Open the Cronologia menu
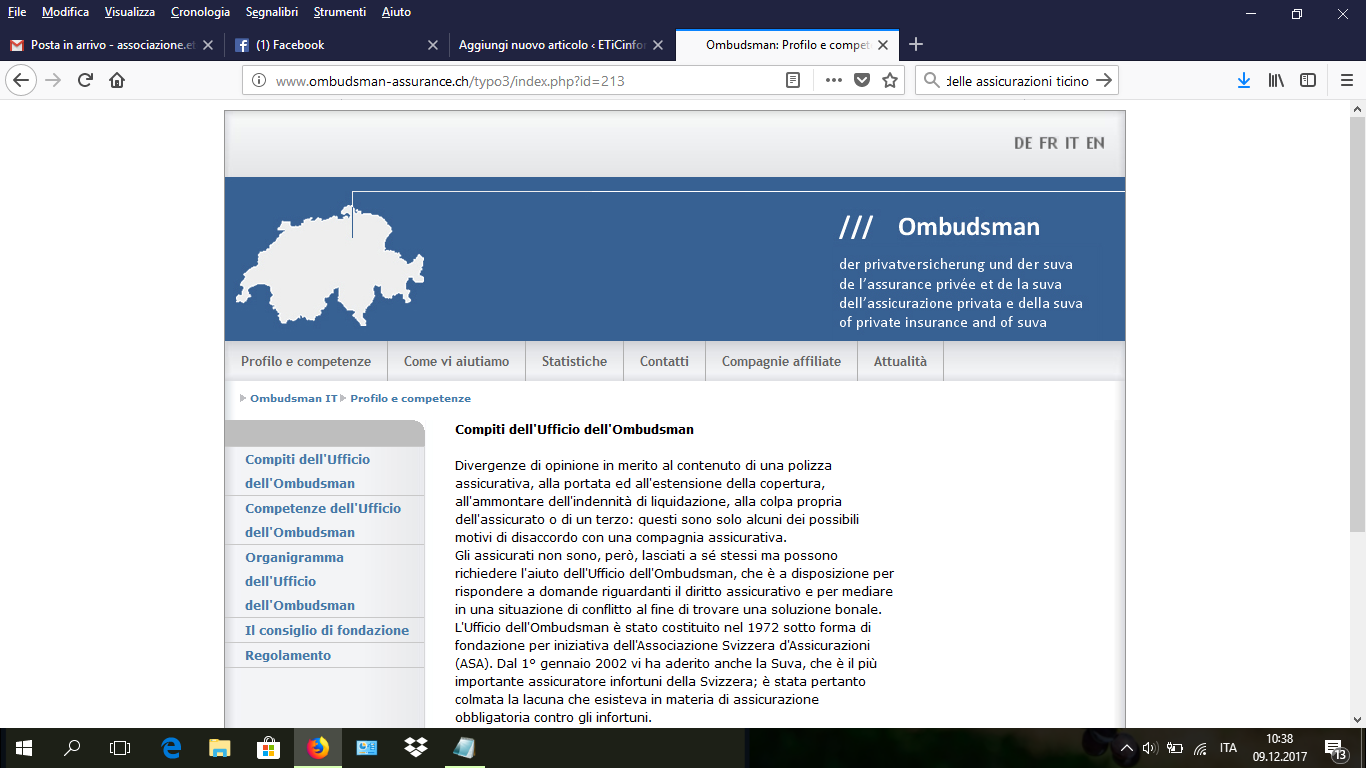 200,12
